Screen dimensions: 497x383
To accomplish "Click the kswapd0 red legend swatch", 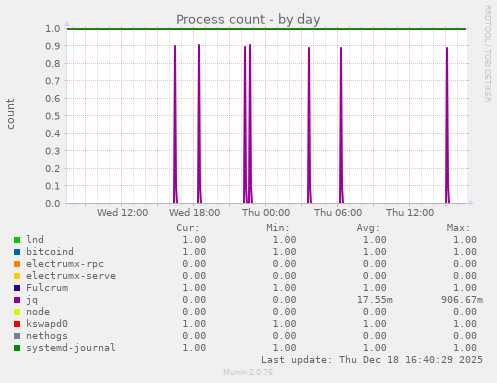I will 17,324.
